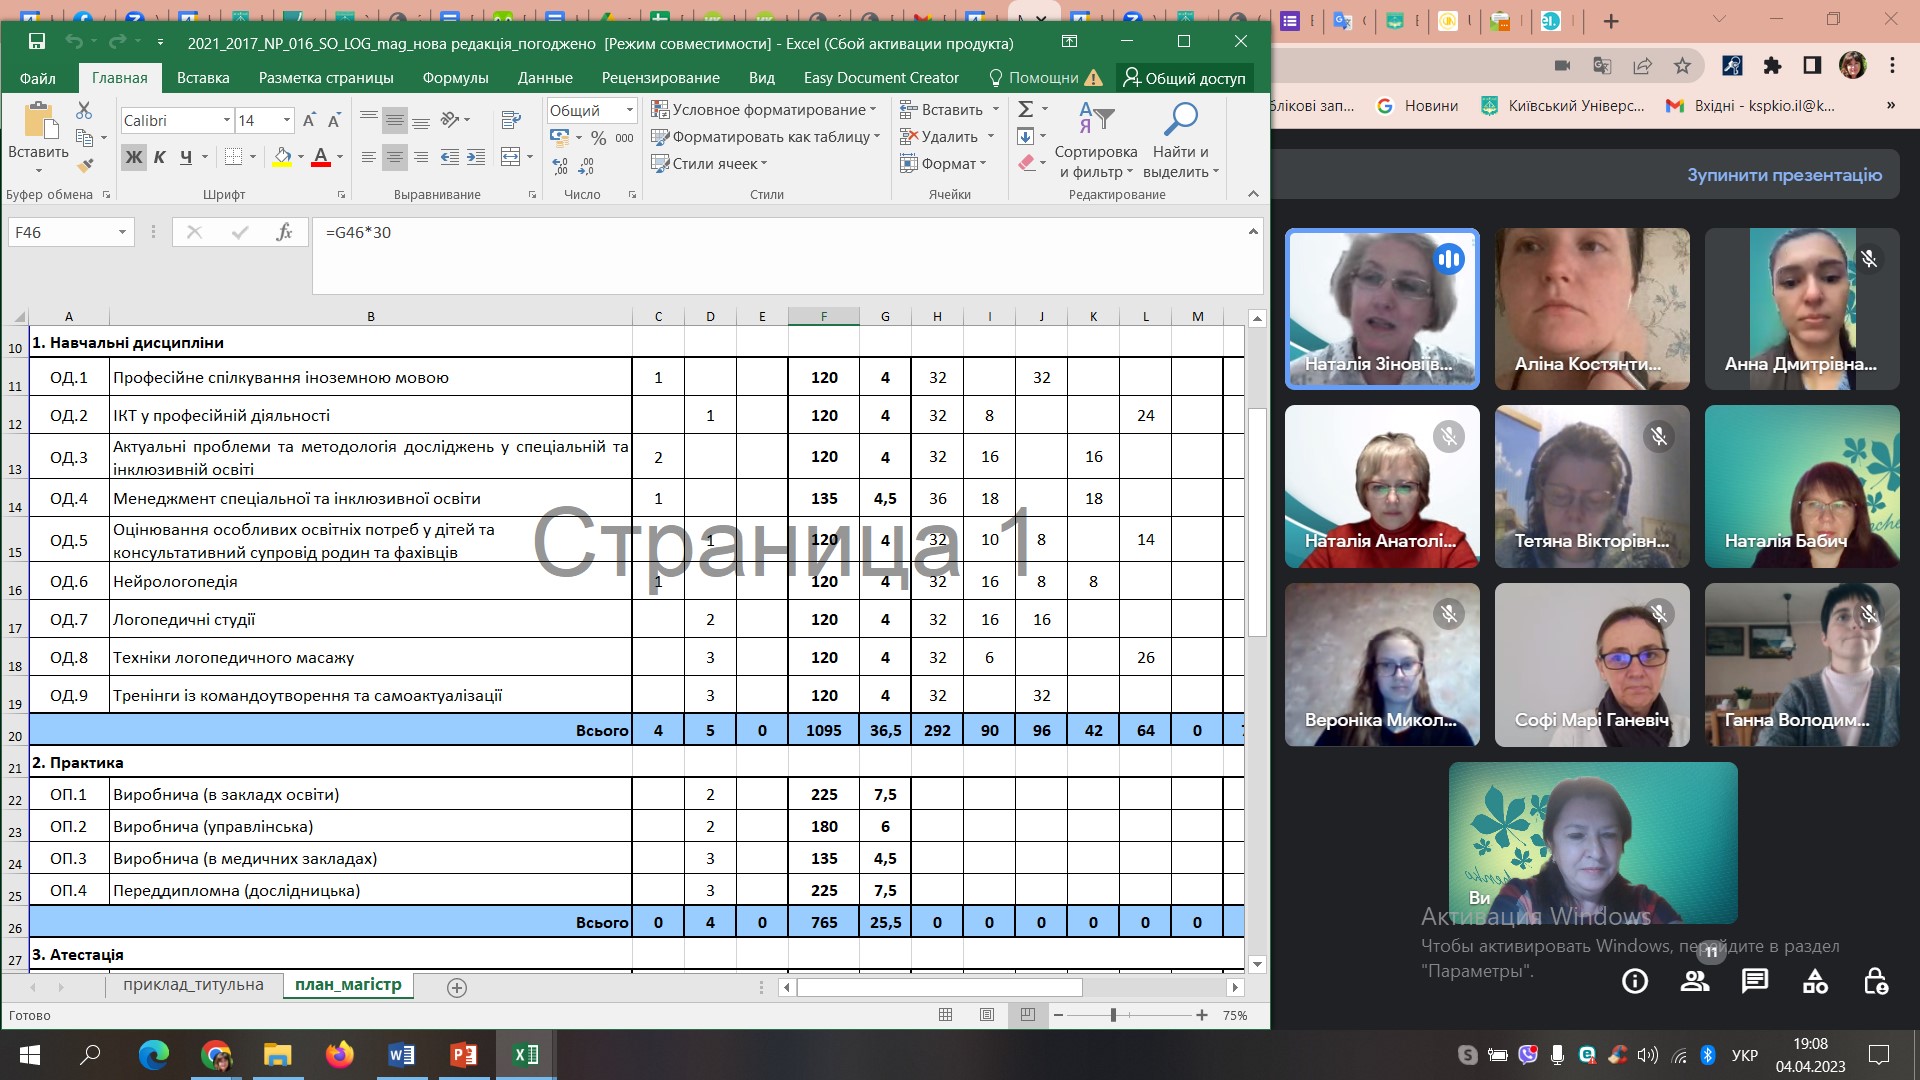Image resolution: width=1920 pixels, height=1080 pixels.
Task: Click the Format Painter brush icon
Action: [86, 165]
